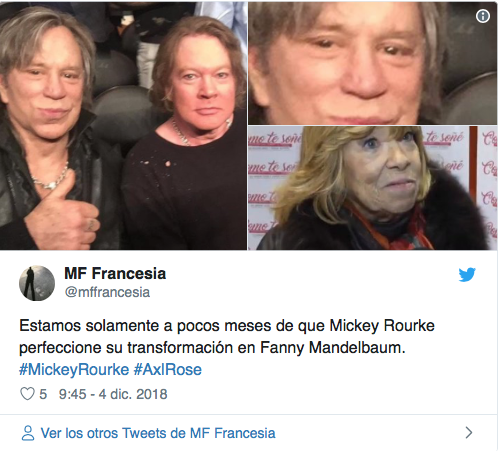Image resolution: width=499 pixels, height=451 pixels.
Task: Open the Twitter bird logo
Action: (467, 274)
